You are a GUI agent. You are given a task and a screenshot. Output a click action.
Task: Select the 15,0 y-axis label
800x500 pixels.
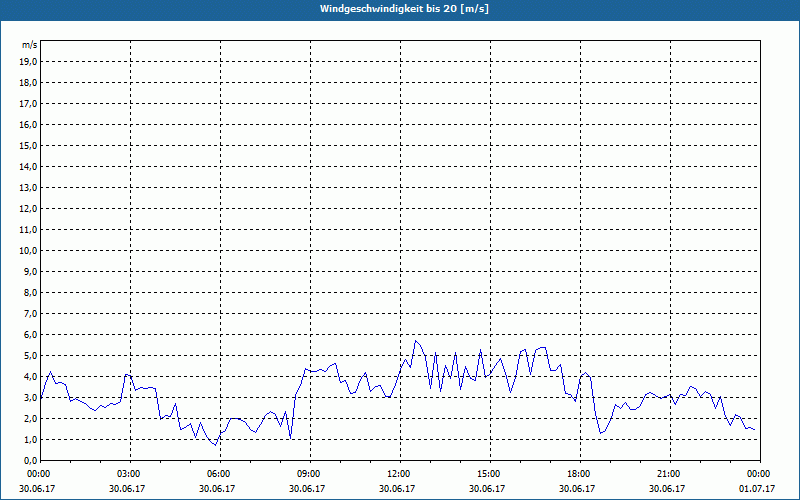(28, 145)
